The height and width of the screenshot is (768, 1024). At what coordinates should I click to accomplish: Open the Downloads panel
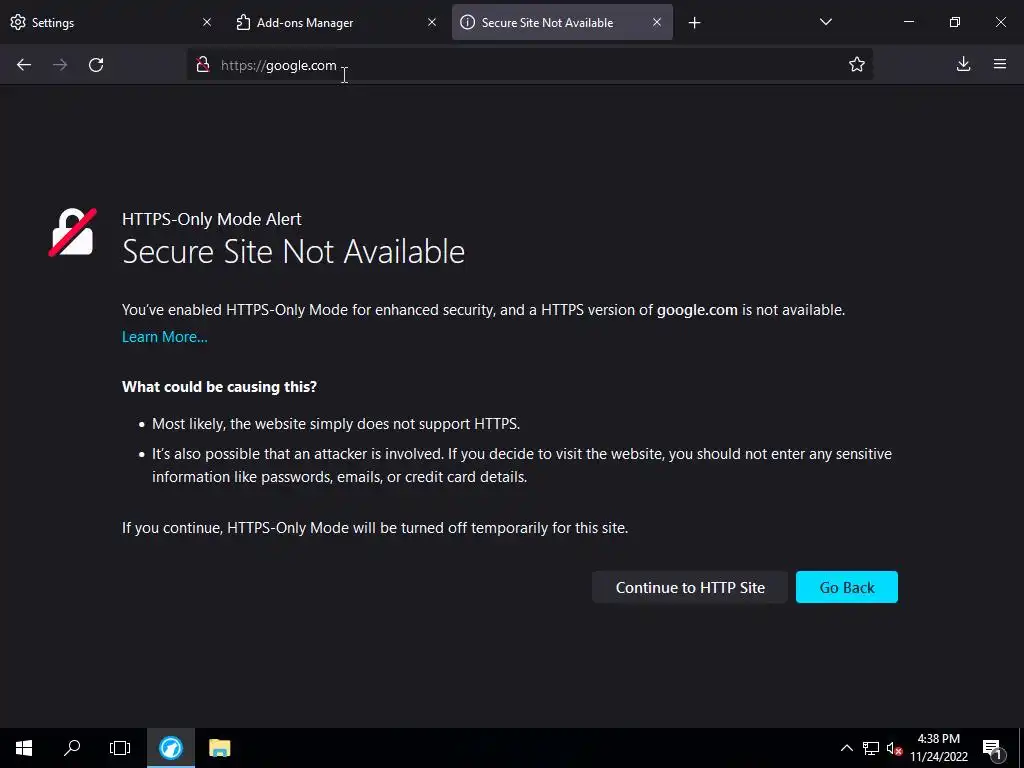point(963,64)
